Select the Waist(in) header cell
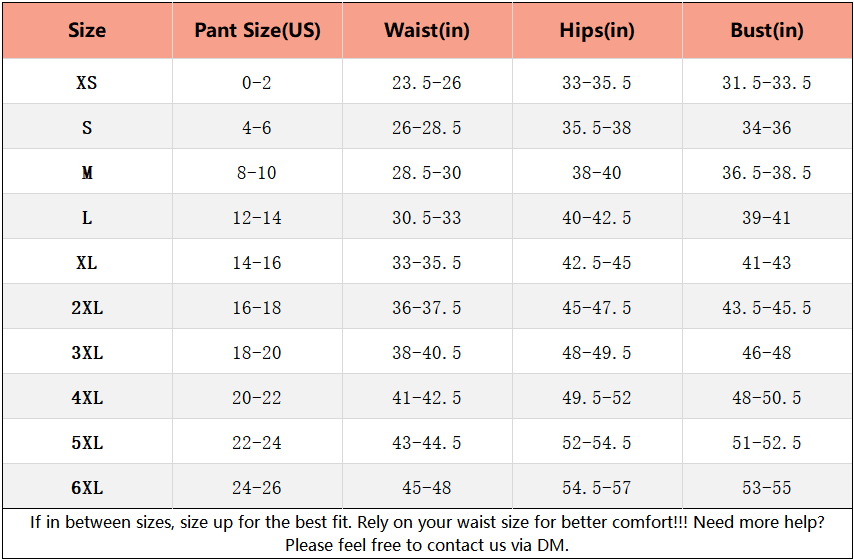Image resolution: width=854 pixels, height=560 pixels. tap(427, 30)
